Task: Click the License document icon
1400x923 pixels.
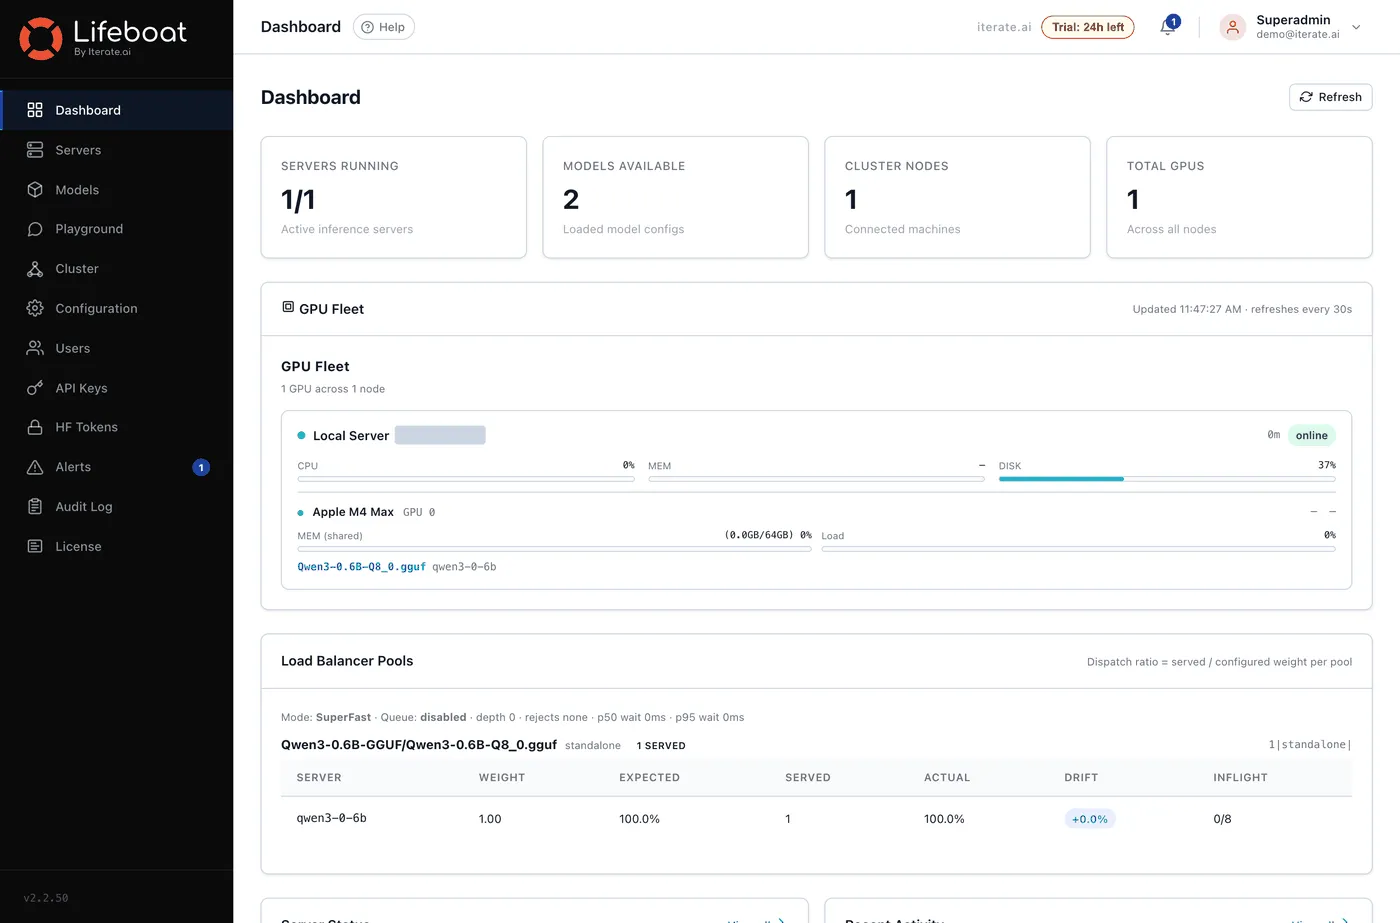Action: pyautogui.click(x=35, y=546)
